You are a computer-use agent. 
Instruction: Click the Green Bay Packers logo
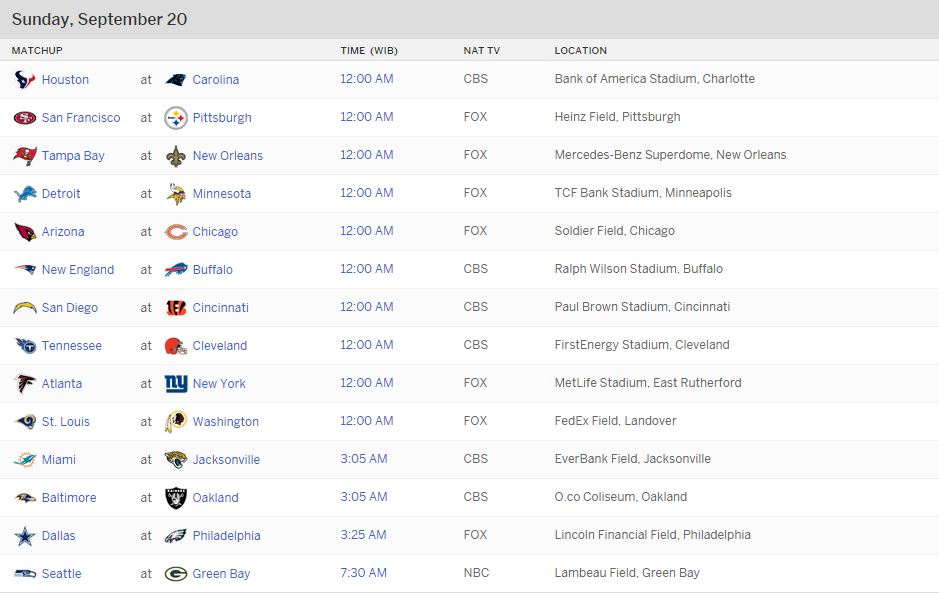(x=176, y=574)
